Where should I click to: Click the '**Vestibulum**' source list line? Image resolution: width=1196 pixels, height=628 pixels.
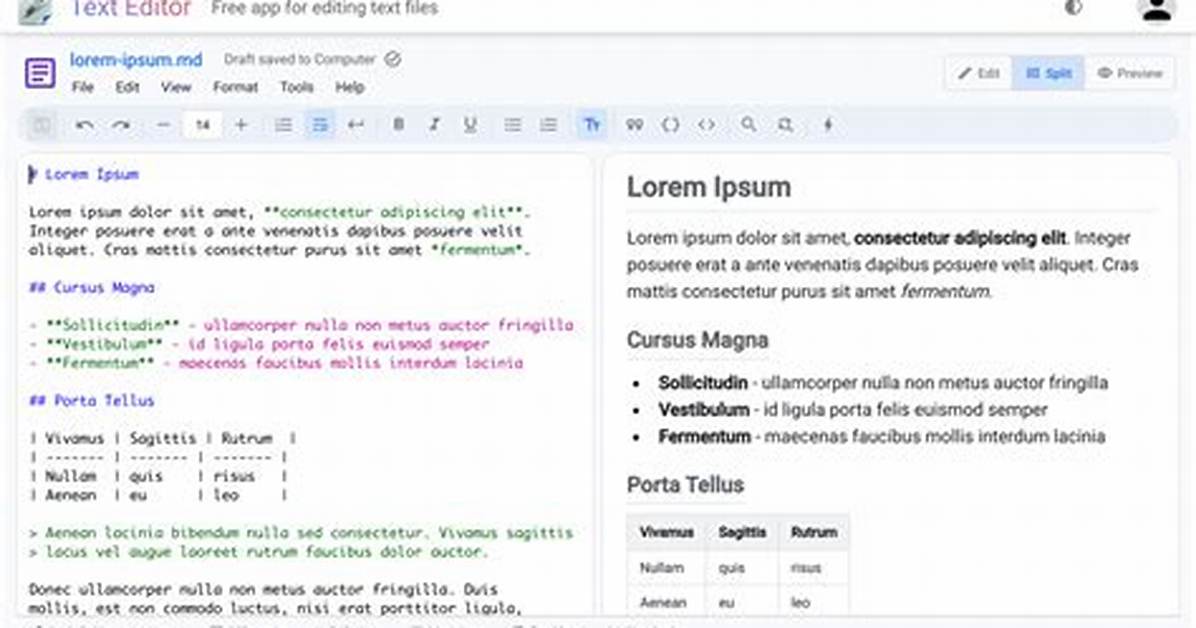(259, 344)
